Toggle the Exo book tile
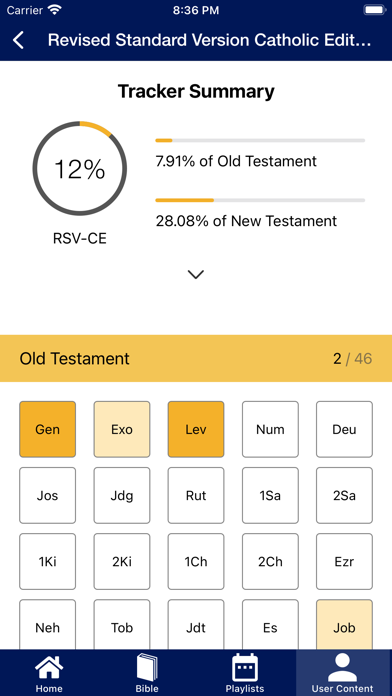 [122, 429]
